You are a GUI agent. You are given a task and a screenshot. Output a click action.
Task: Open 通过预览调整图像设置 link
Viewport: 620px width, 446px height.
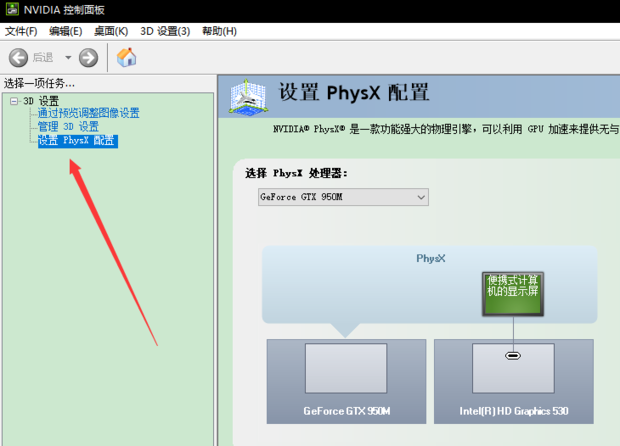89,113
